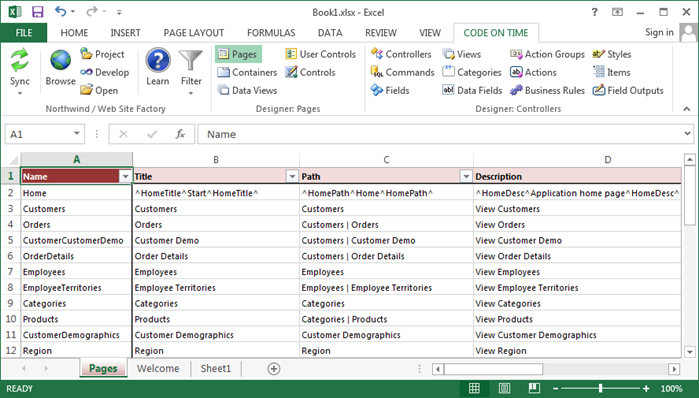Open the Name Box dropdown arrow

(77, 134)
